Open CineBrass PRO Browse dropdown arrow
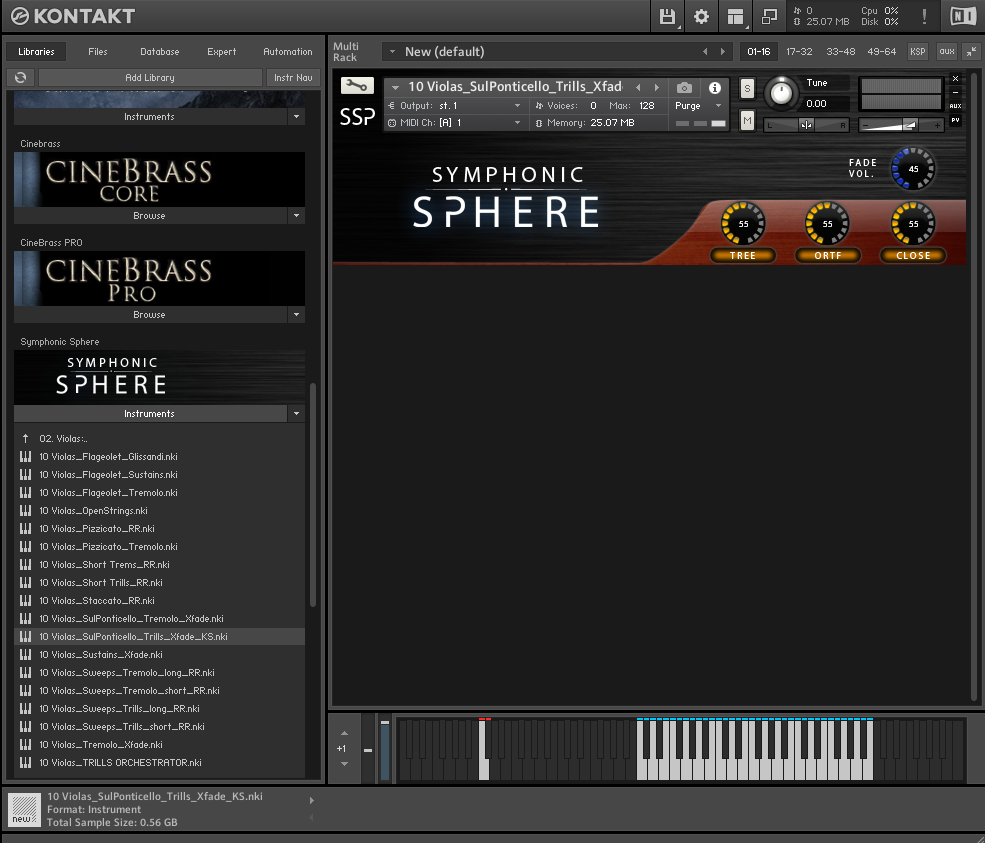The image size is (985, 843). pyautogui.click(x=297, y=315)
